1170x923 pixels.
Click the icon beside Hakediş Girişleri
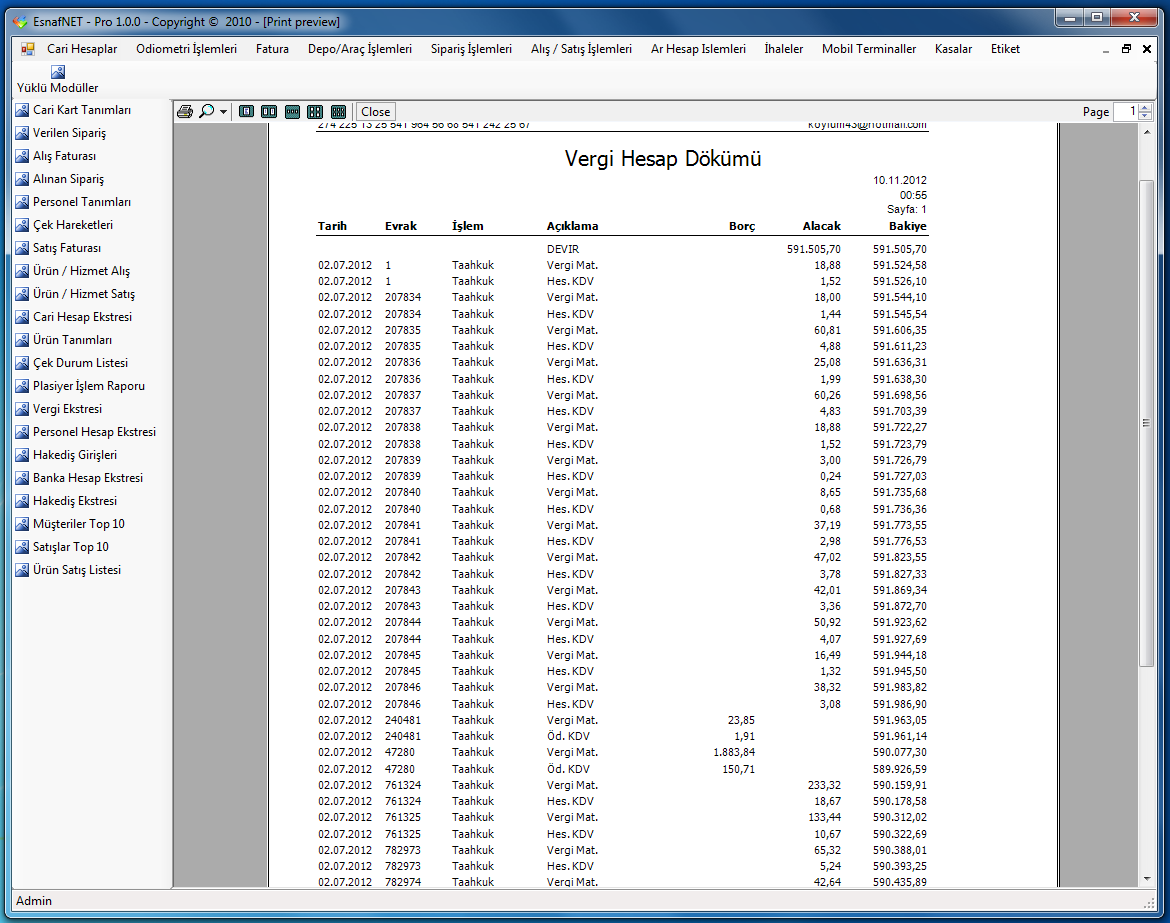[x=22, y=455]
